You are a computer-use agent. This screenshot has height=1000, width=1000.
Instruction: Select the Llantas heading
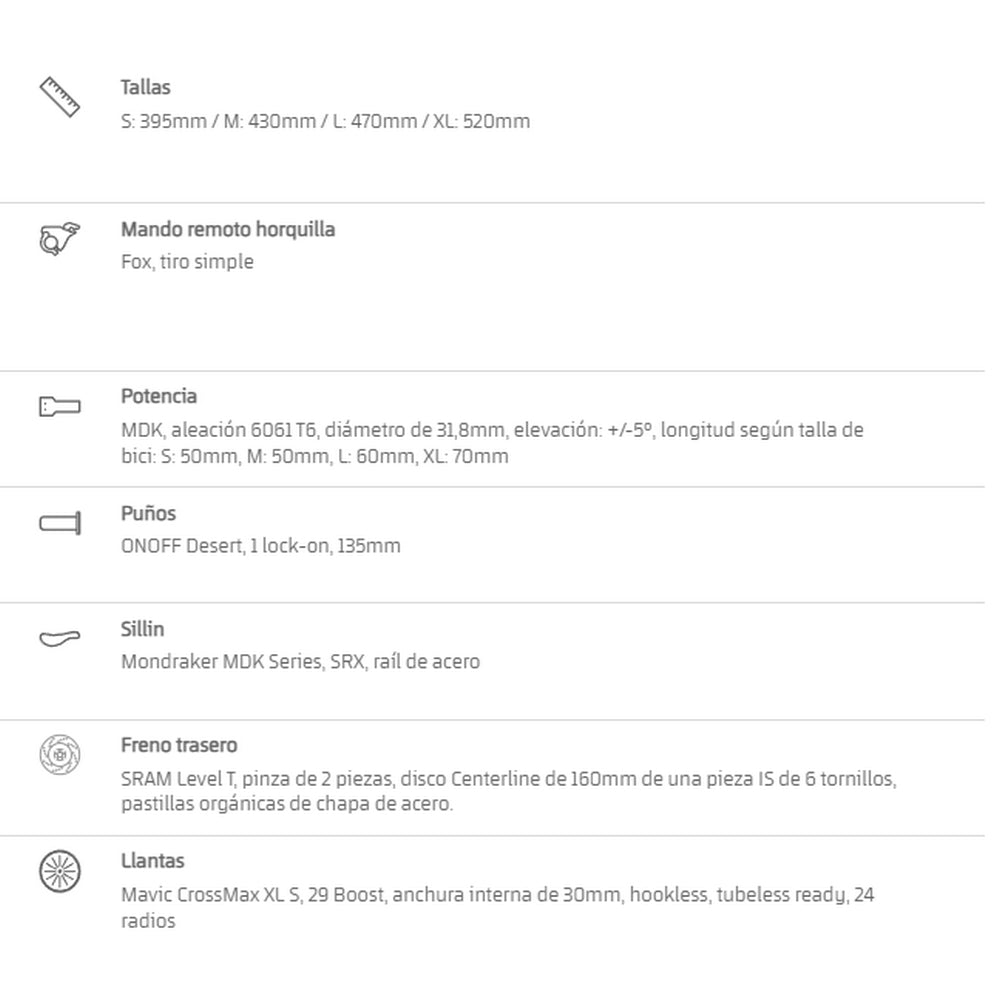[152, 861]
